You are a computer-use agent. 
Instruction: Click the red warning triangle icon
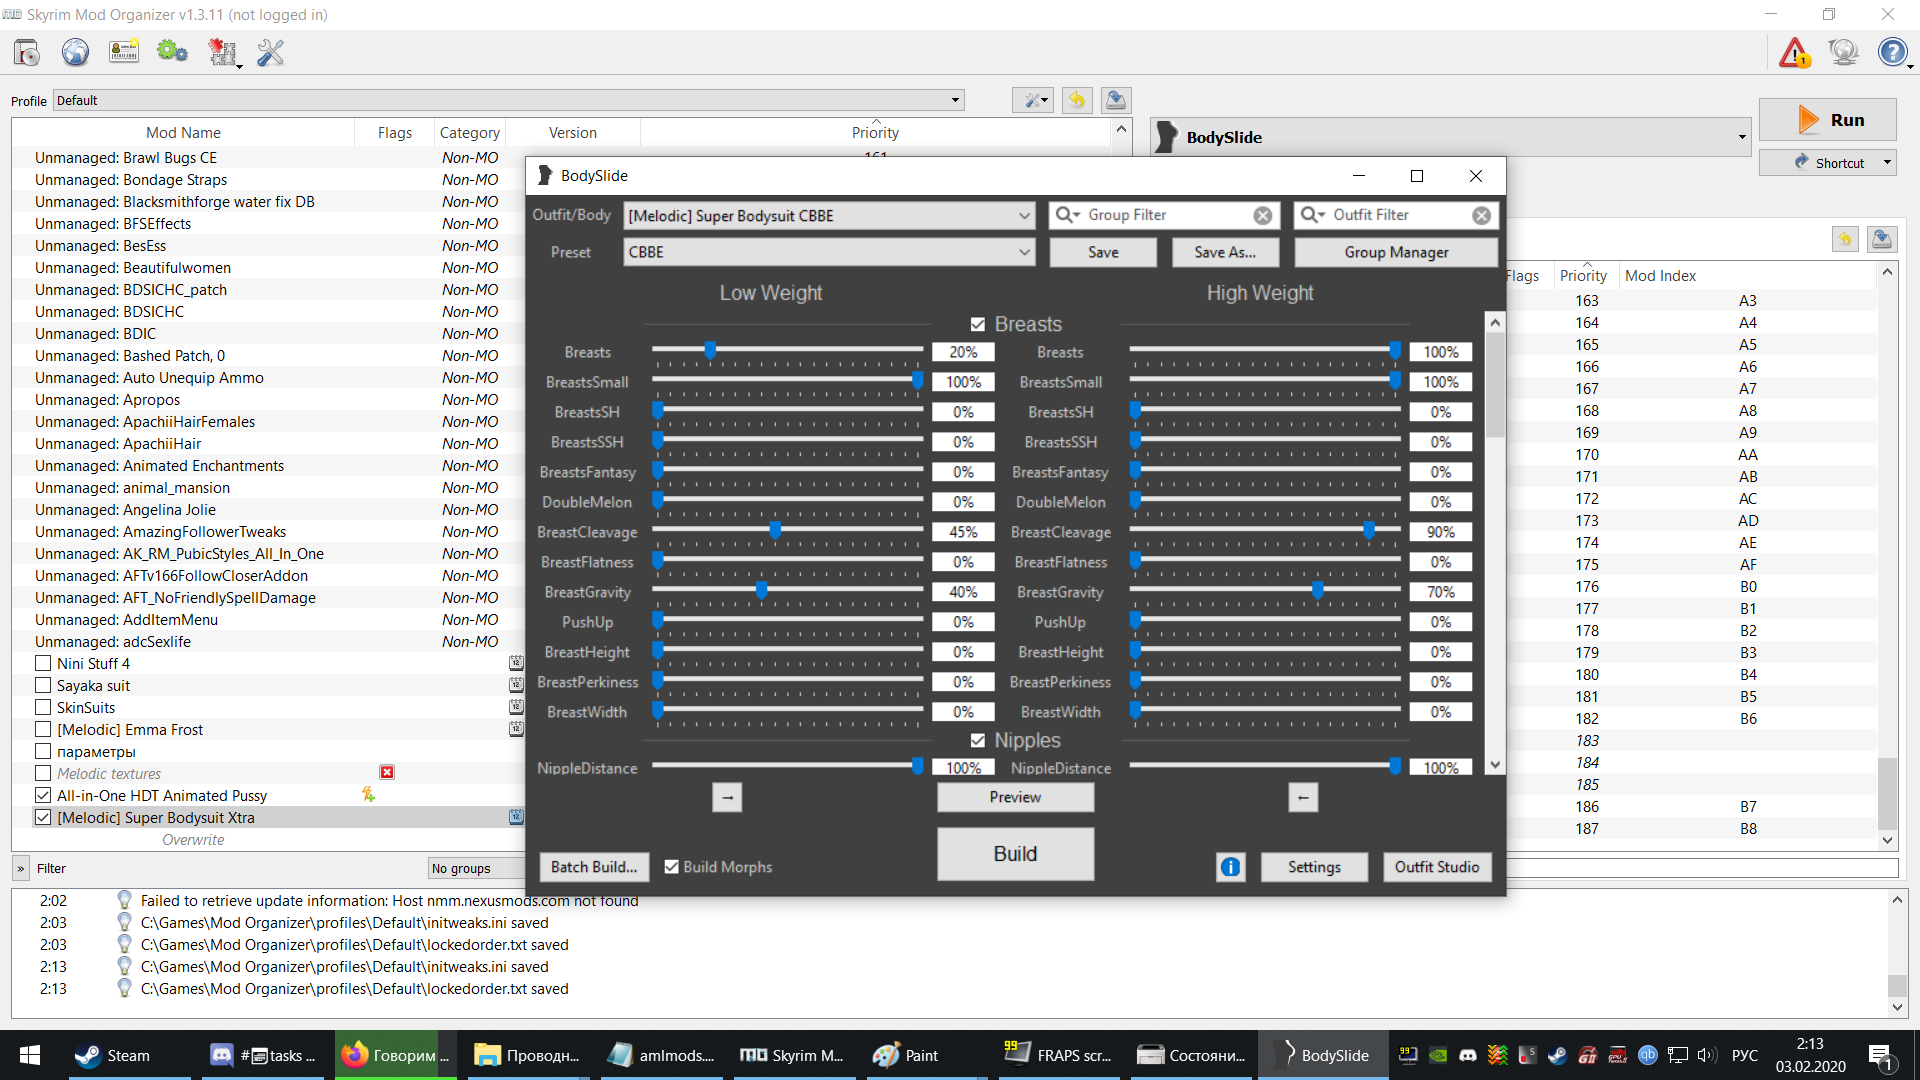tap(1794, 52)
